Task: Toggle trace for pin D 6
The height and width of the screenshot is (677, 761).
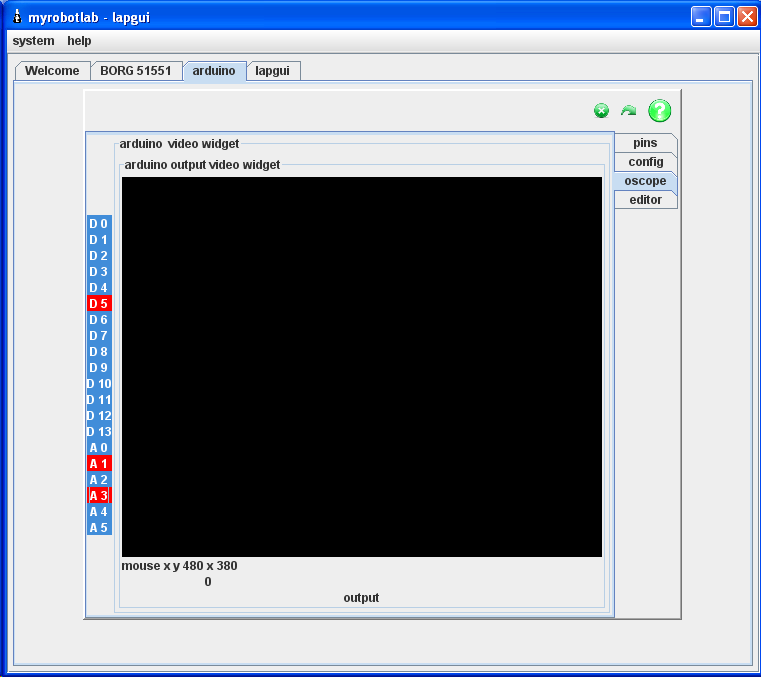Action: 99,319
